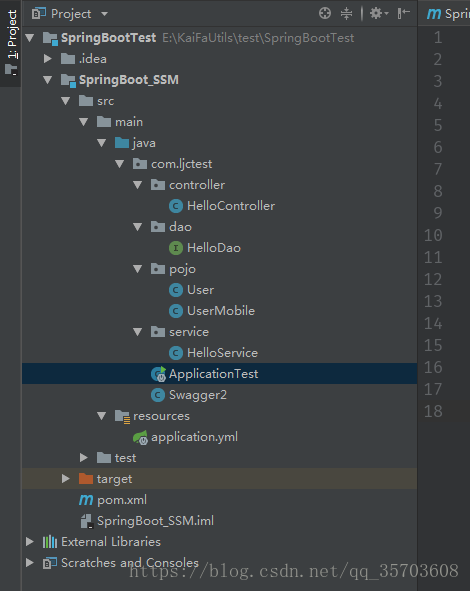Click the UserMobile class icon
This screenshot has width=470, height=591.
(176, 311)
